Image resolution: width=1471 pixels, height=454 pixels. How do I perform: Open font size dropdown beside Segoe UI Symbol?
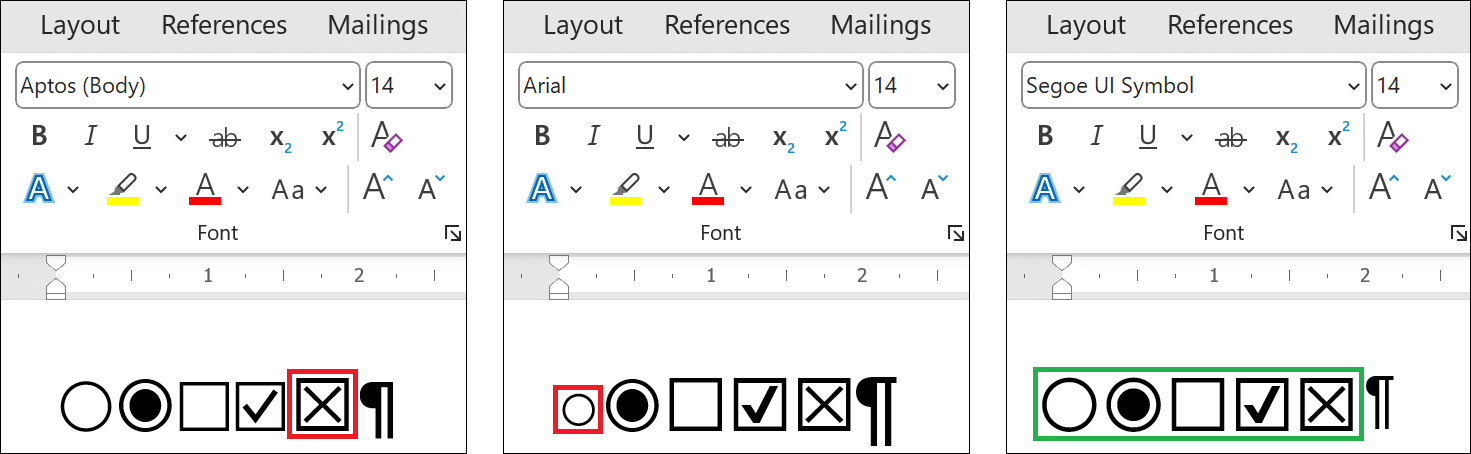1446,86
